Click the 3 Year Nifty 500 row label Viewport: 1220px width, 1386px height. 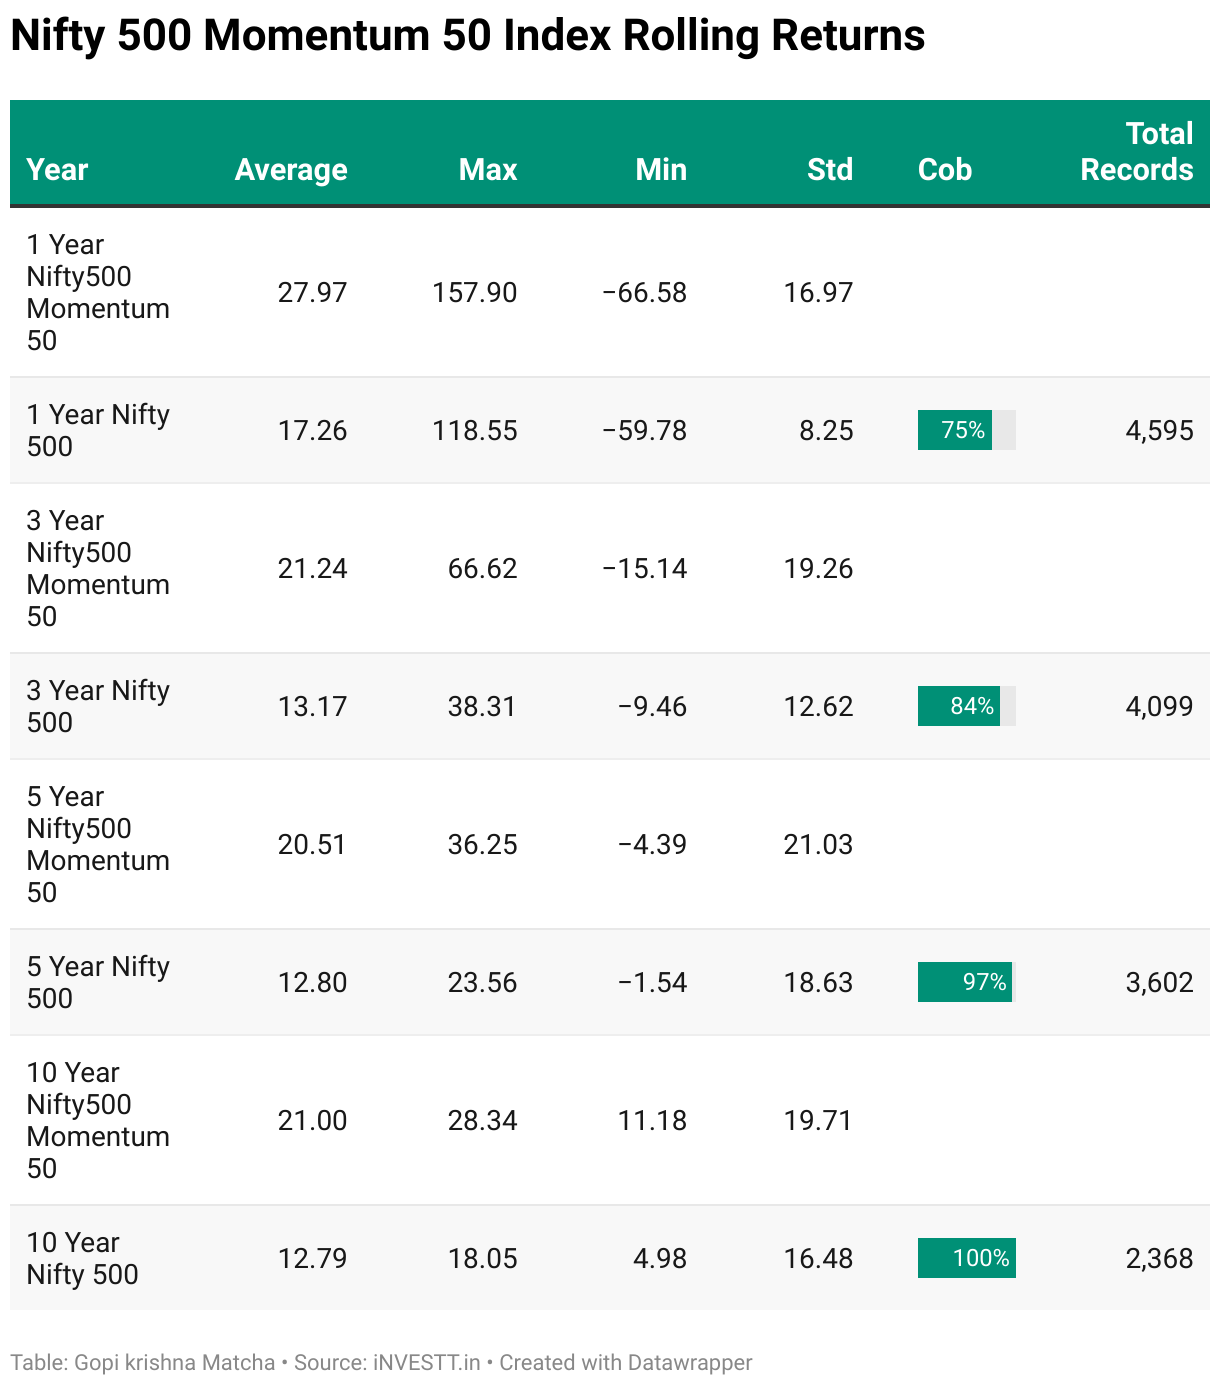click(97, 706)
